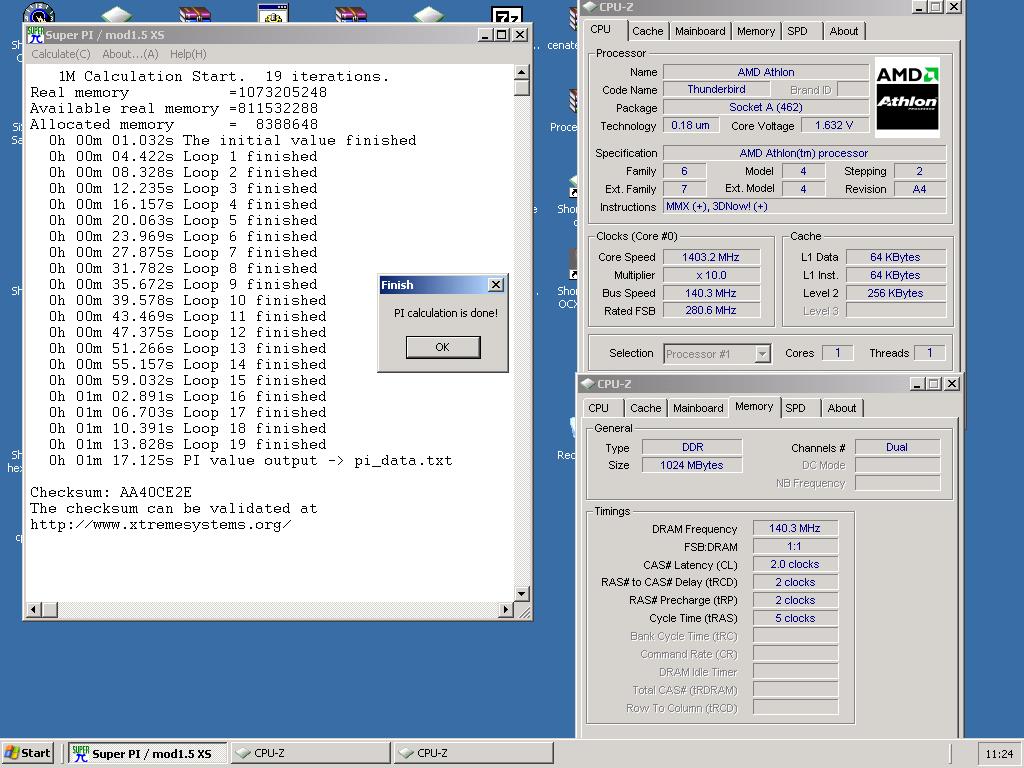Click the Bus Speed 140.3 MHz value
Image resolution: width=1024 pixels, height=768 pixels.
coord(711,293)
